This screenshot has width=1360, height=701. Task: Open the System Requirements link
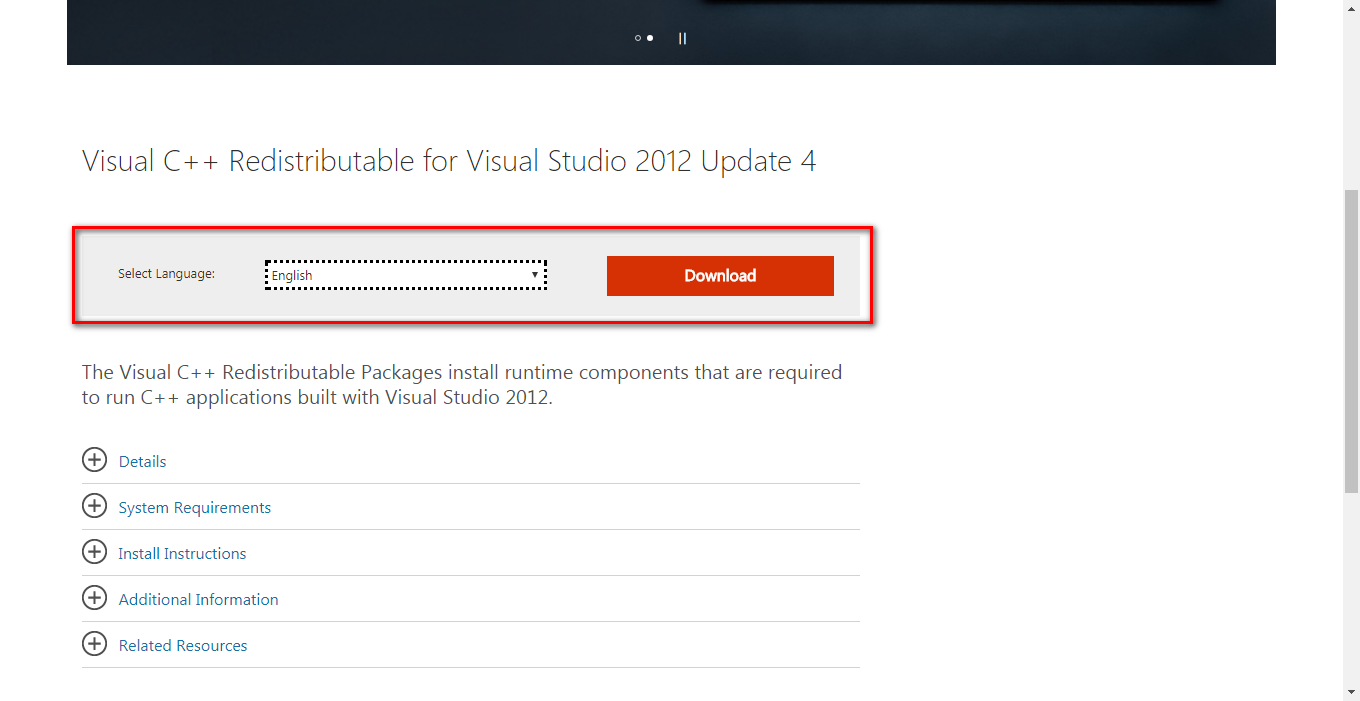pyautogui.click(x=195, y=507)
